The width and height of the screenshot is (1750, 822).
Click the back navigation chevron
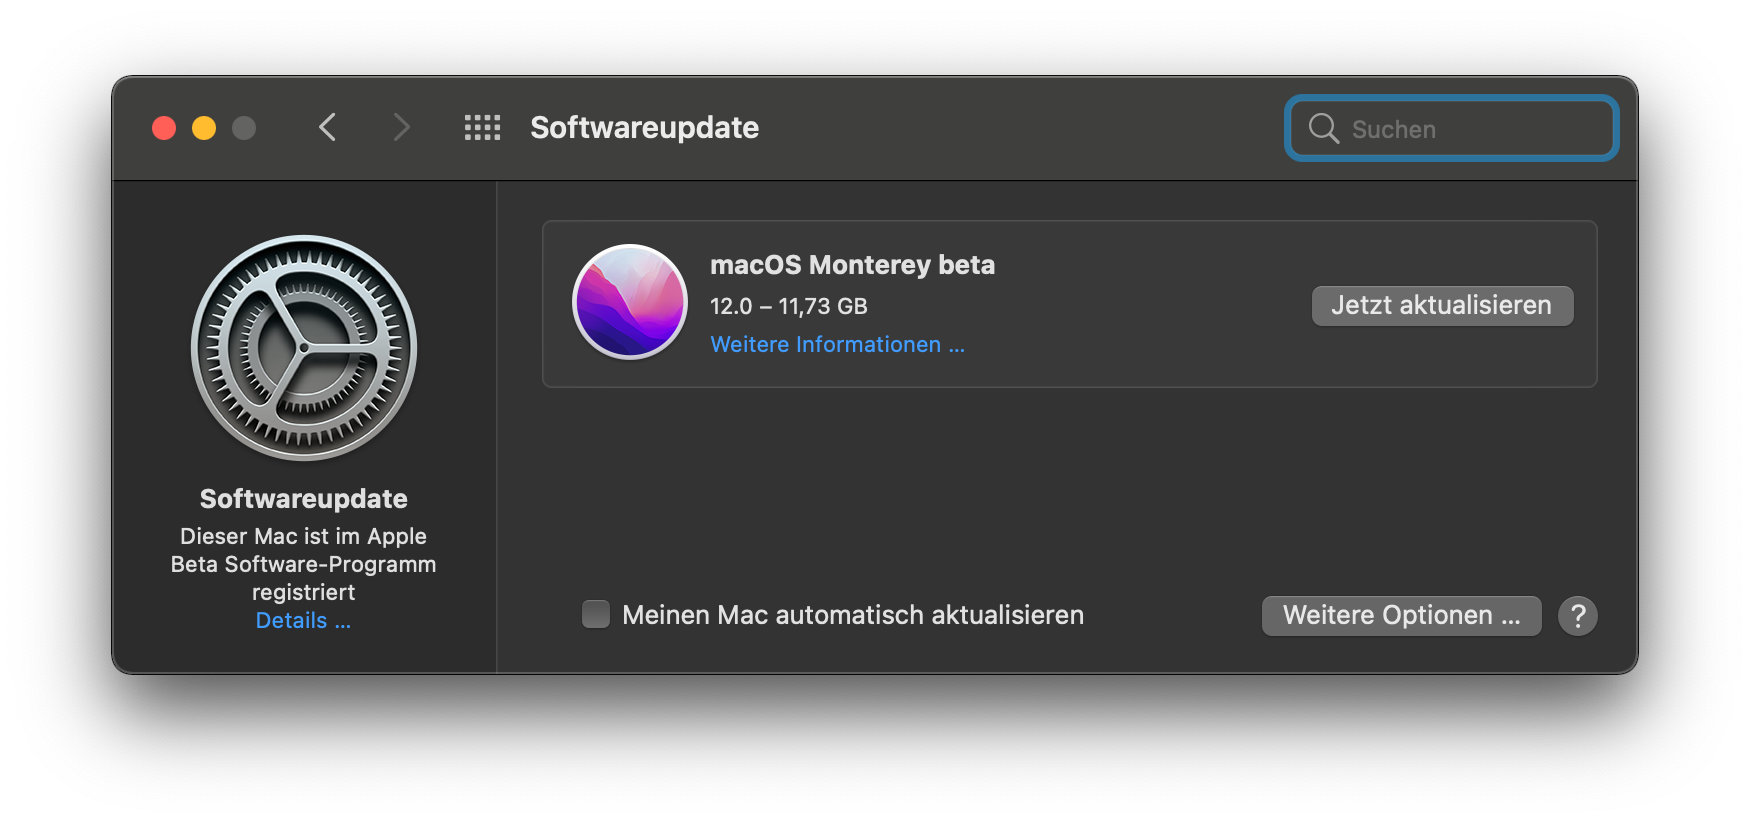coord(327,127)
